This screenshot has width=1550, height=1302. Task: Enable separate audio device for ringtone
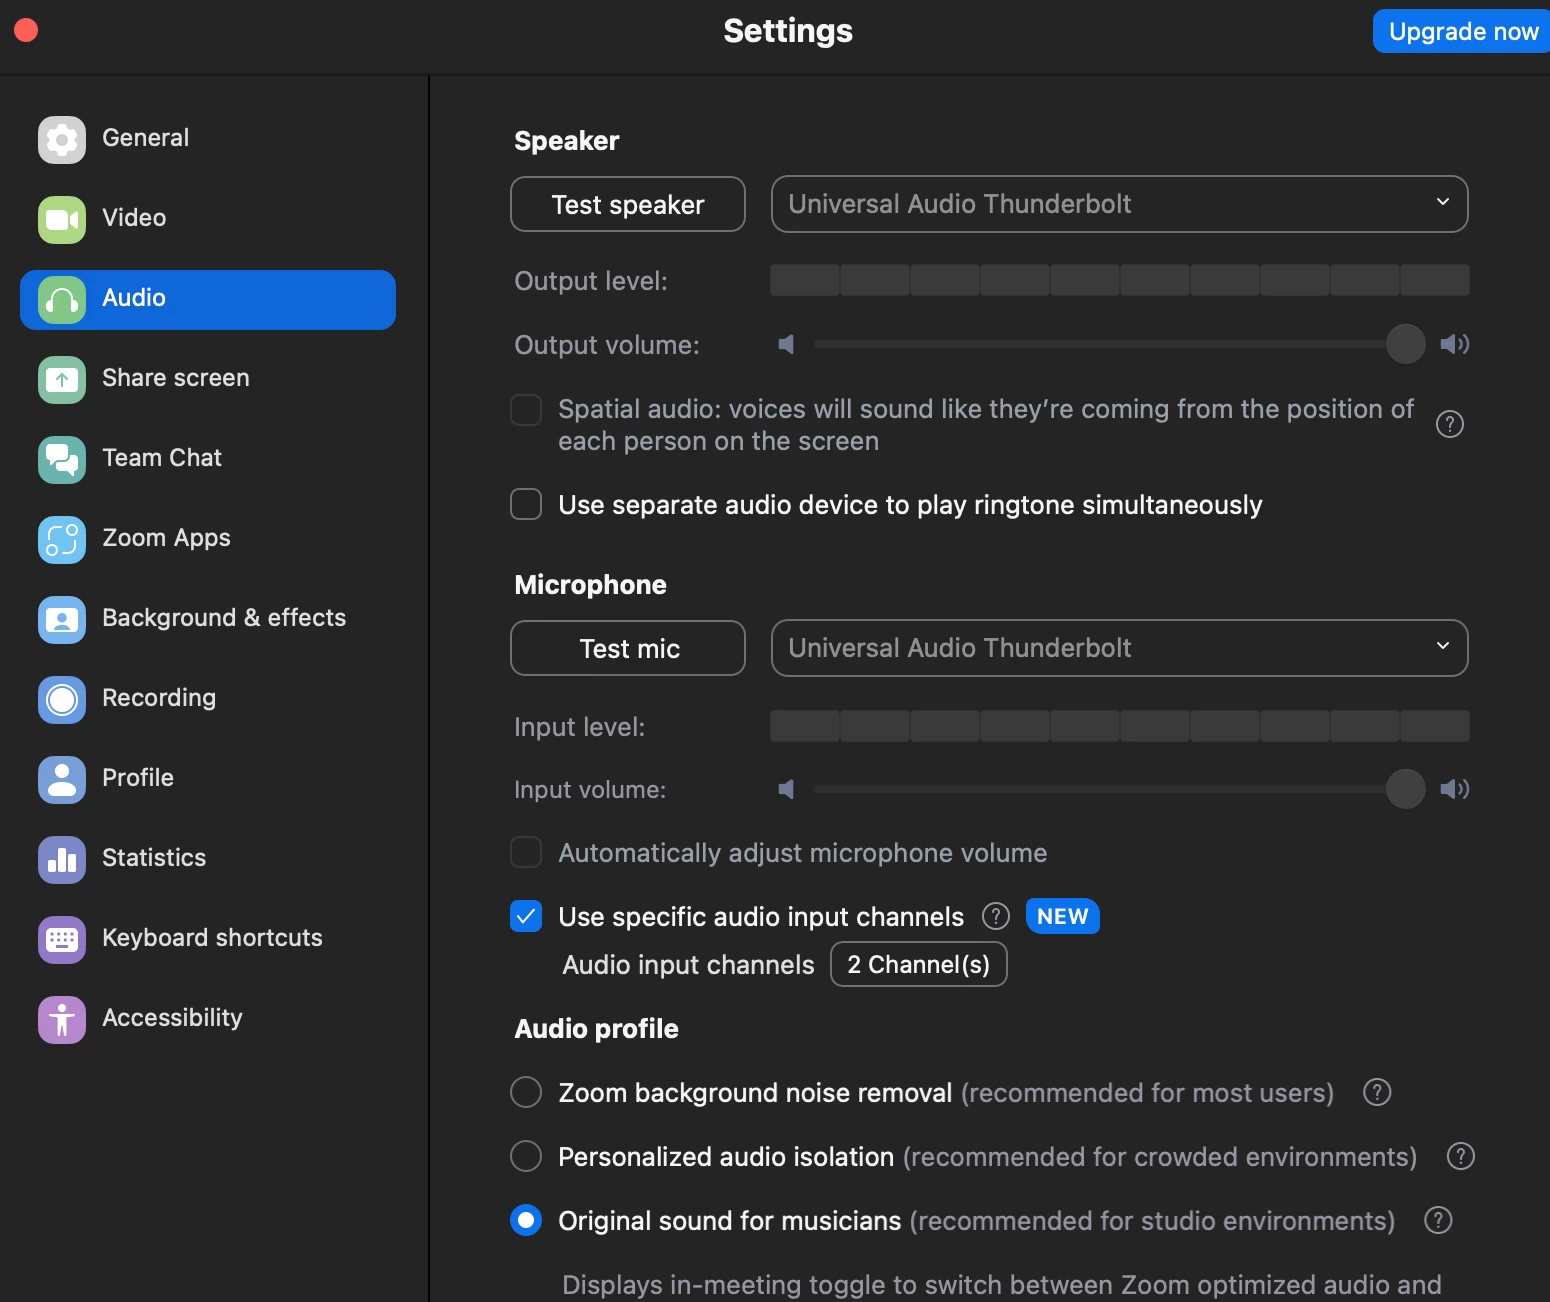(x=526, y=504)
